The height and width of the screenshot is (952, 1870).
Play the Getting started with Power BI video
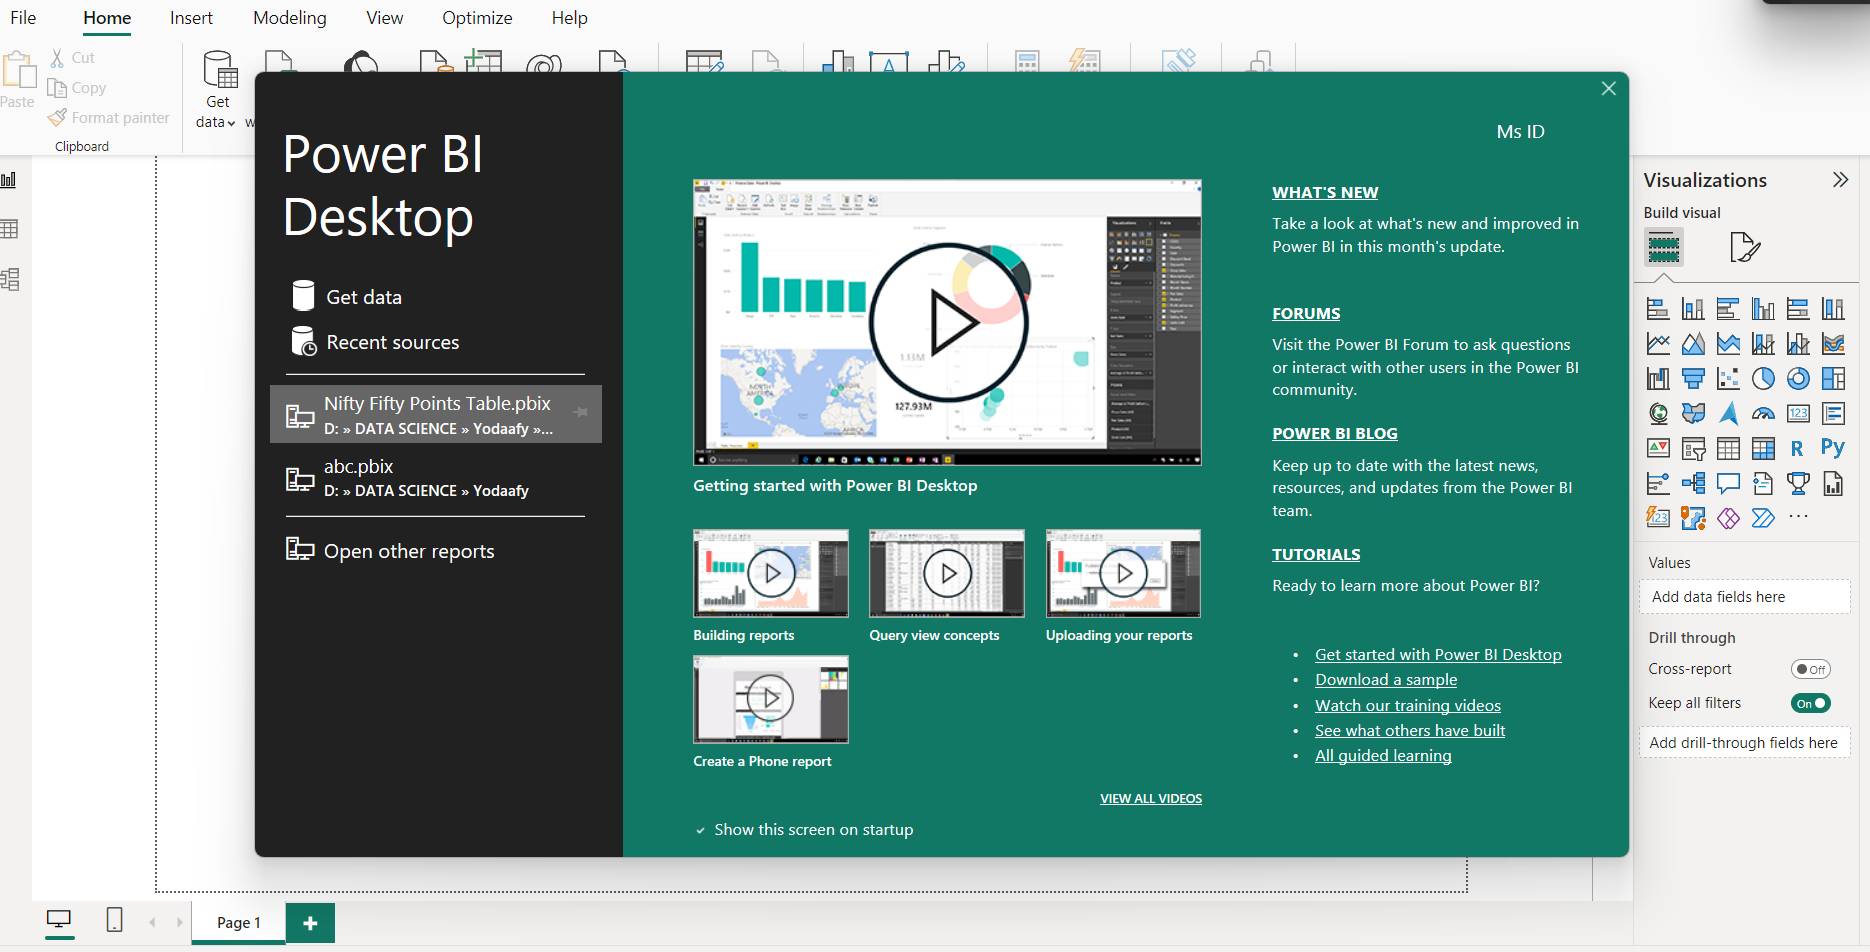click(948, 323)
